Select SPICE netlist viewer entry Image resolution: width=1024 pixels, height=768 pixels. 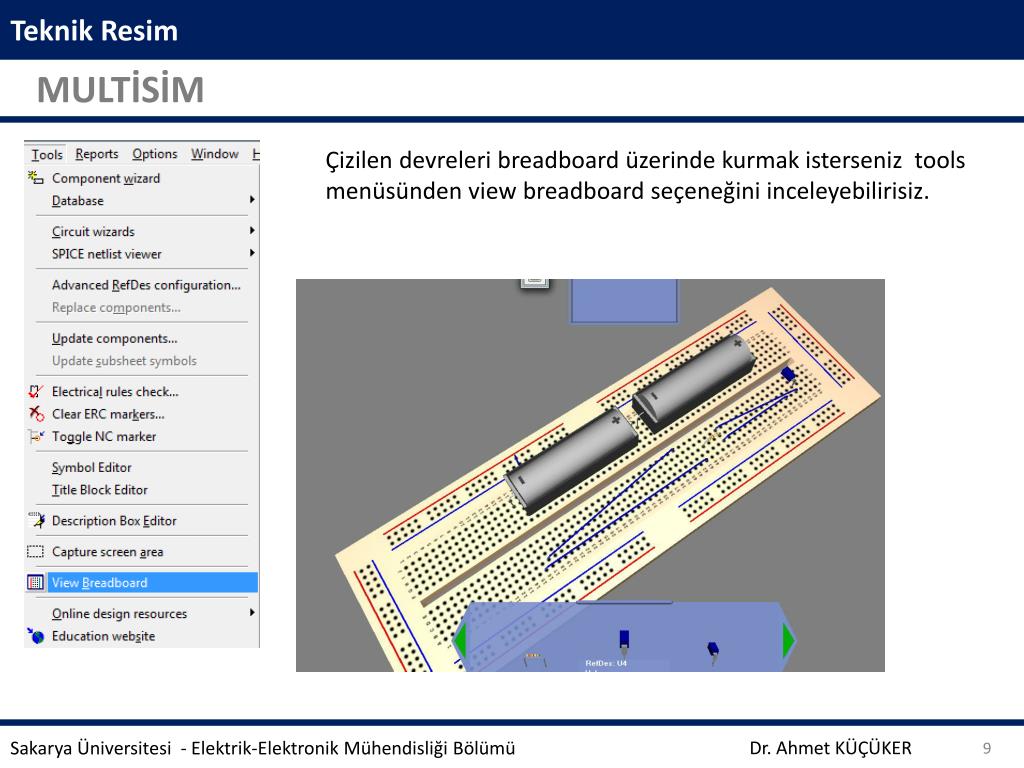click(106, 254)
